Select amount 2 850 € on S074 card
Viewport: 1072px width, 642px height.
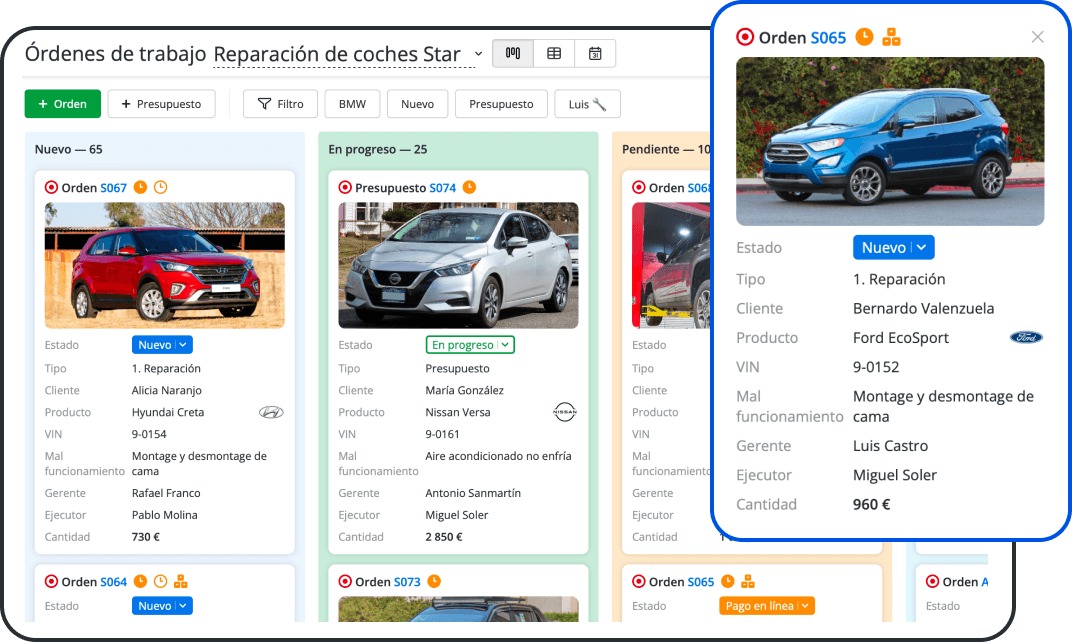(x=444, y=537)
